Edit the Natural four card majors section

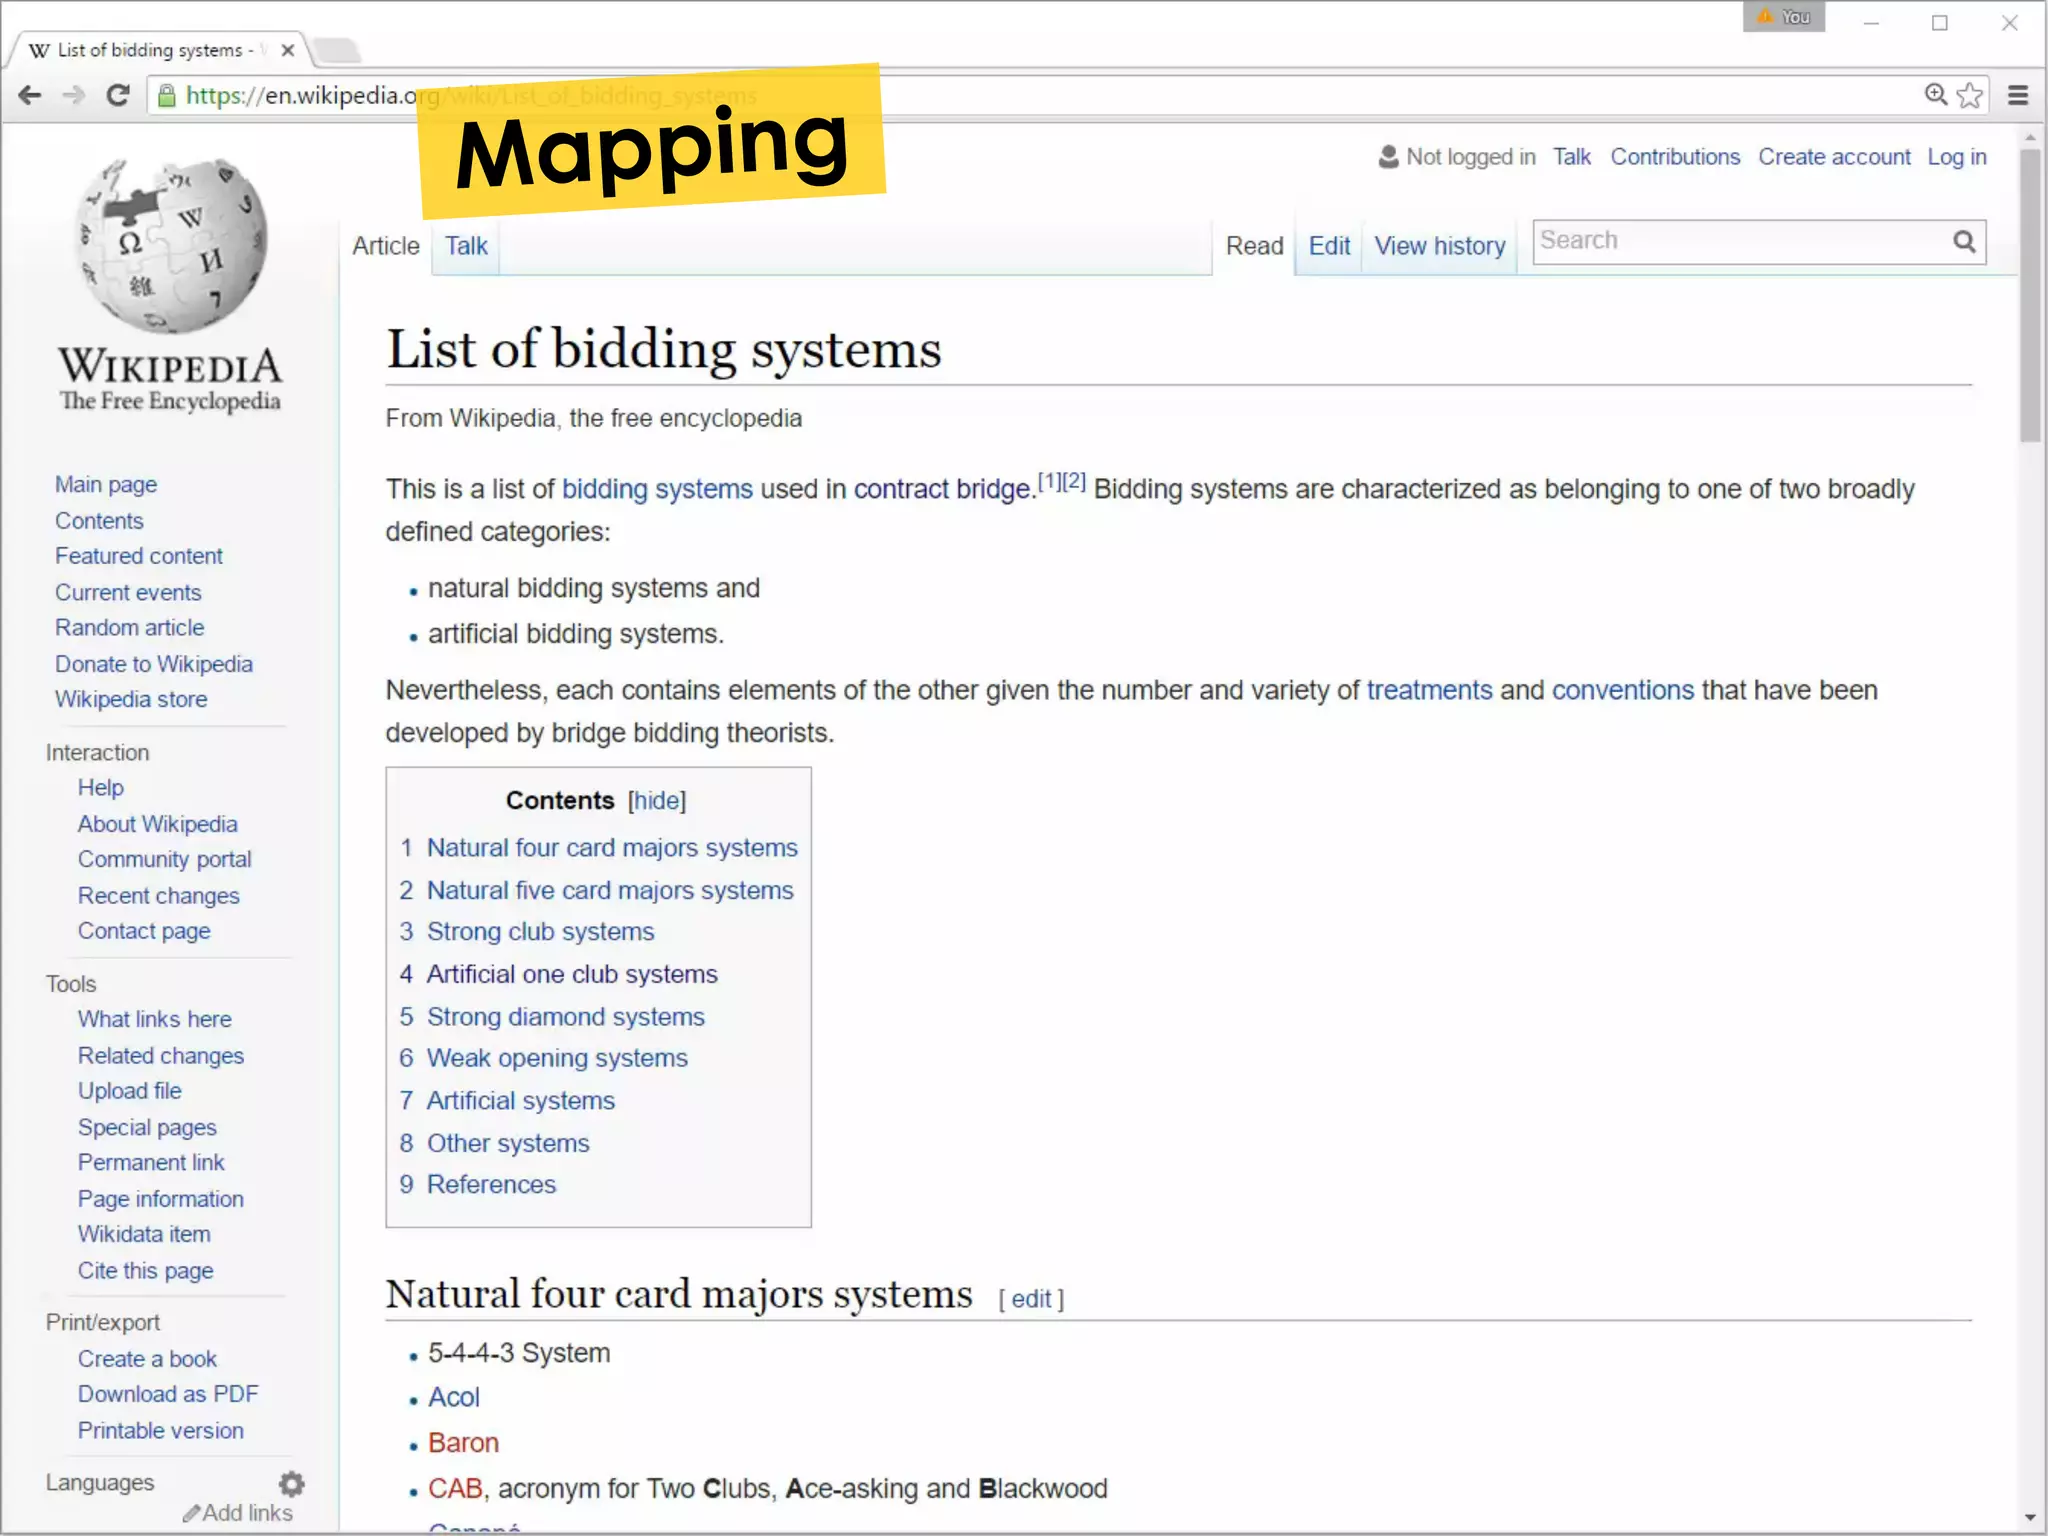point(1031,1299)
